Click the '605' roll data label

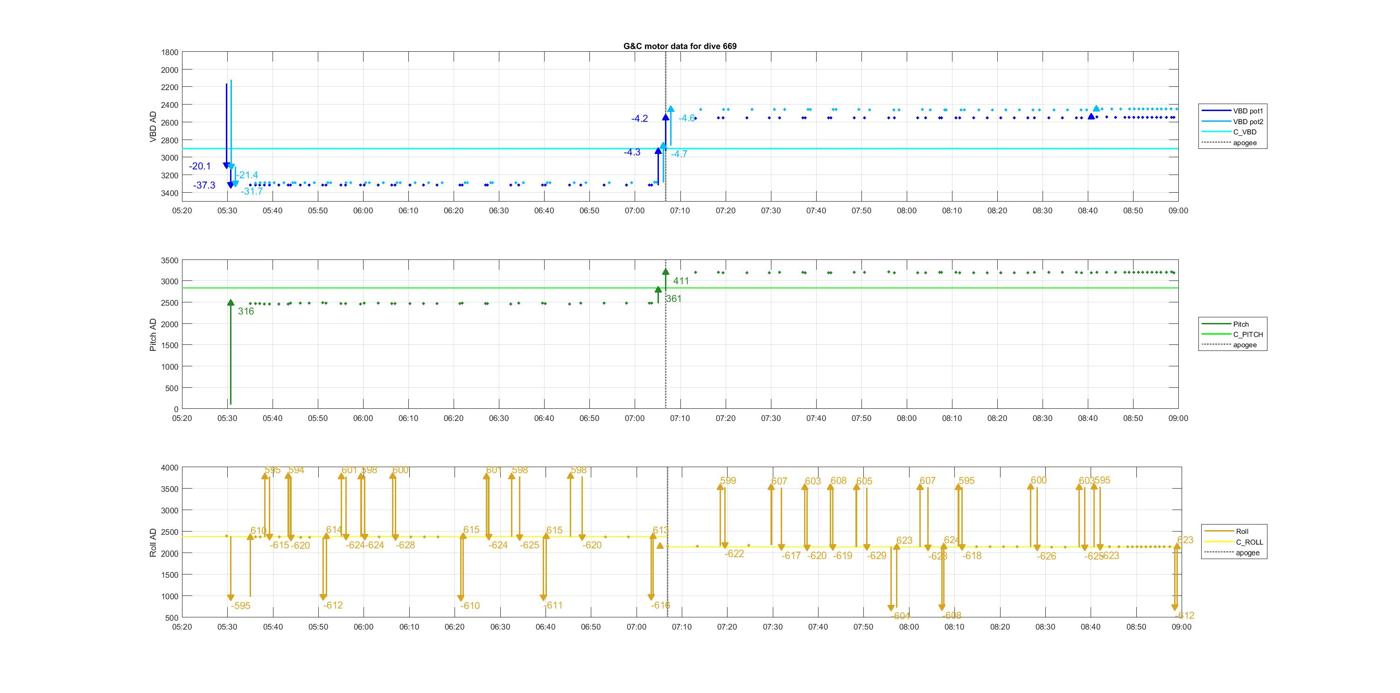click(864, 481)
